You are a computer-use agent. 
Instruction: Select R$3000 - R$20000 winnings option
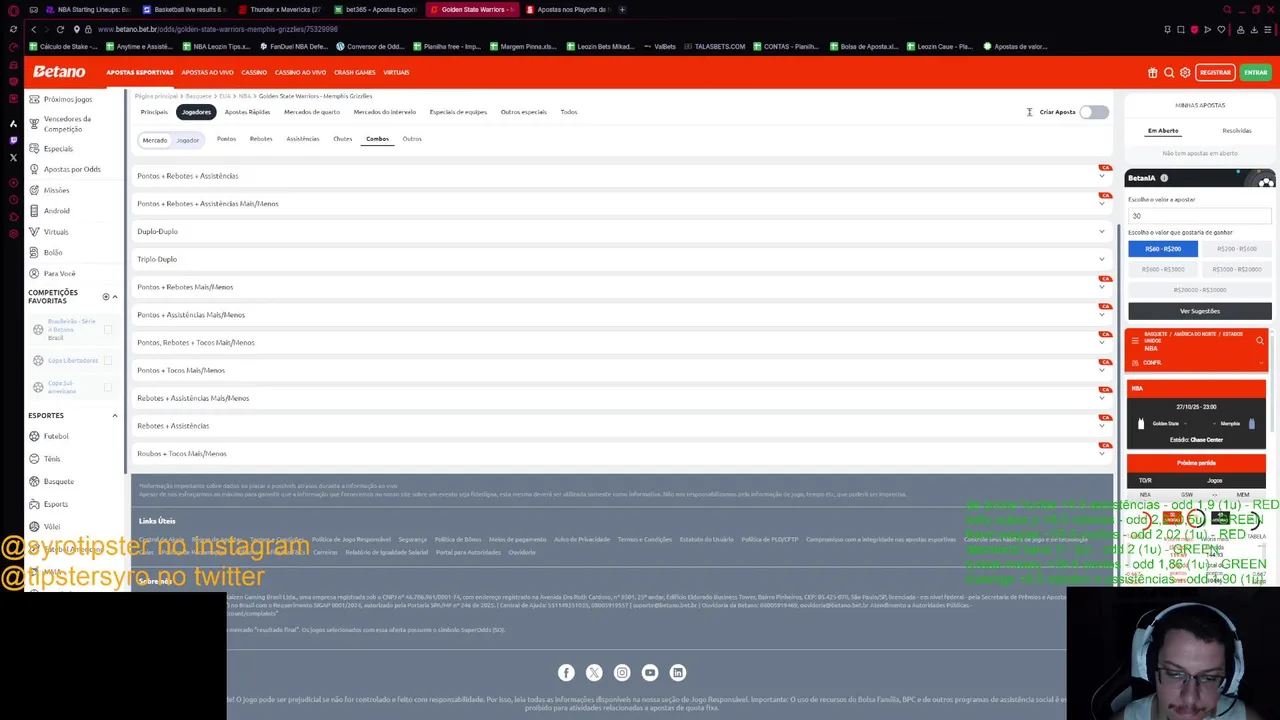tap(1236, 269)
